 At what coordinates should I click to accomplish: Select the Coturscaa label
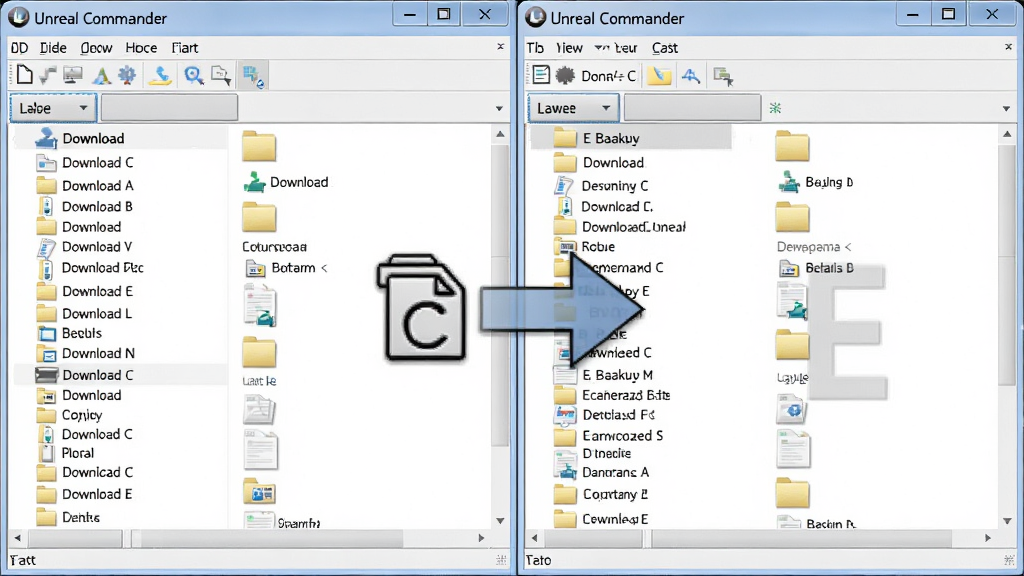click(274, 247)
